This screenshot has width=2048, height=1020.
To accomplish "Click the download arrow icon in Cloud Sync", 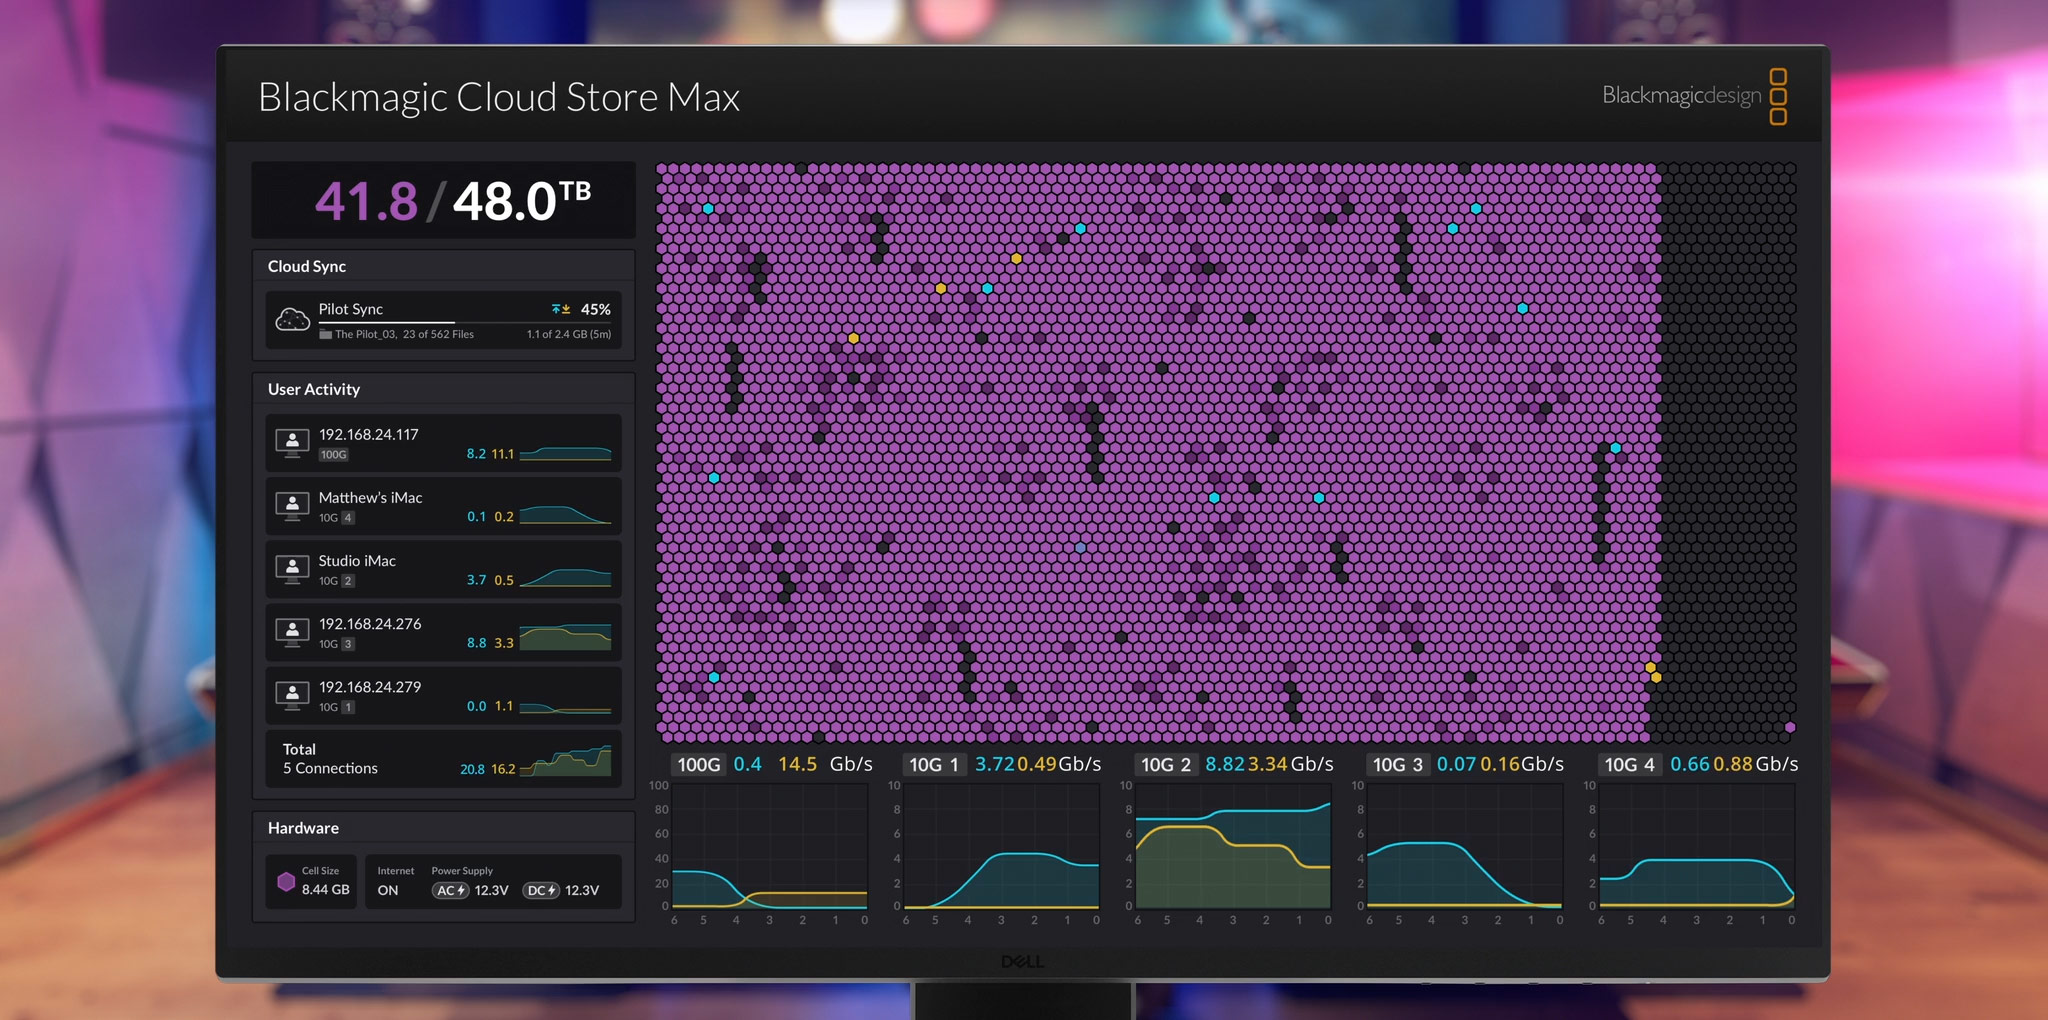I will 567,309.
